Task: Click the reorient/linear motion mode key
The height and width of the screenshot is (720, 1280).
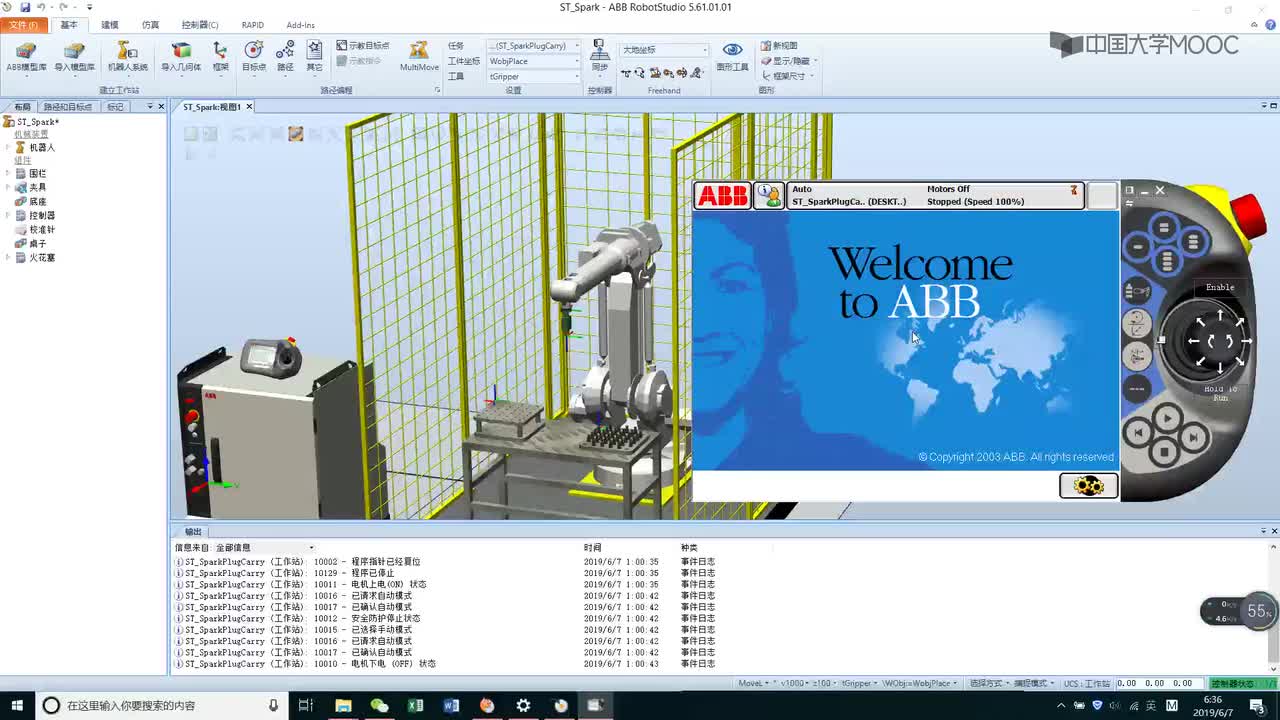Action: click(1137, 323)
